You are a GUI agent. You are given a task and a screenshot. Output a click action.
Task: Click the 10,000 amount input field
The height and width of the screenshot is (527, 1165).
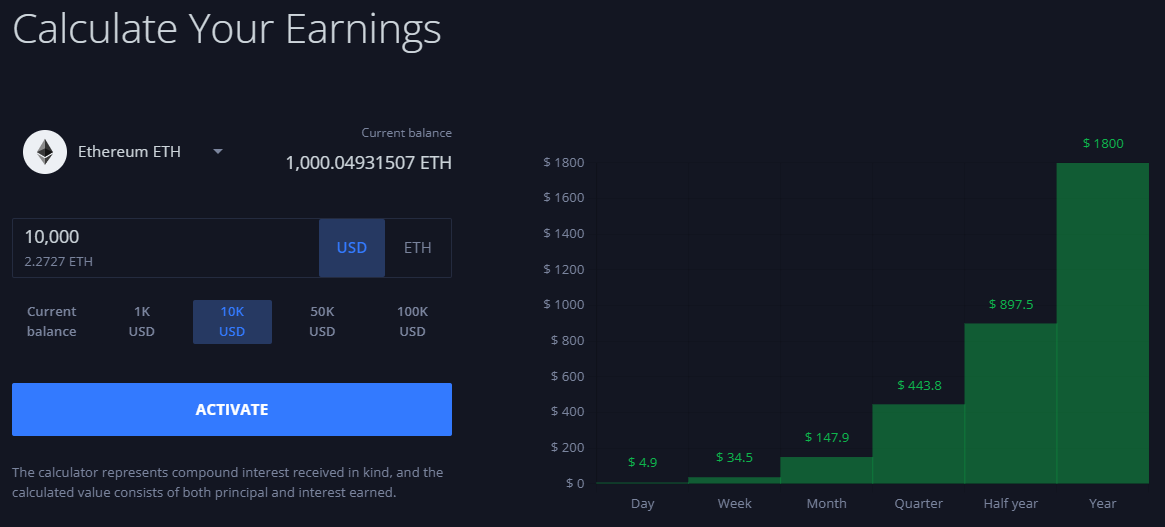(x=166, y=248)
